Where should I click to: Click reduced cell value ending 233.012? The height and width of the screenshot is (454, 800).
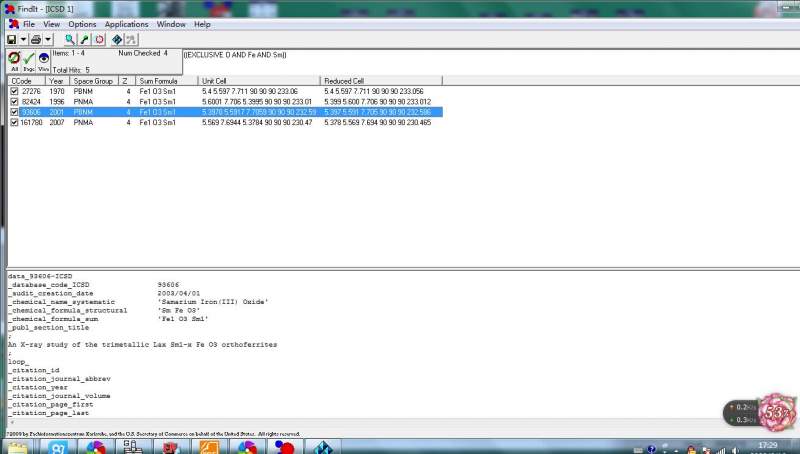378,102
